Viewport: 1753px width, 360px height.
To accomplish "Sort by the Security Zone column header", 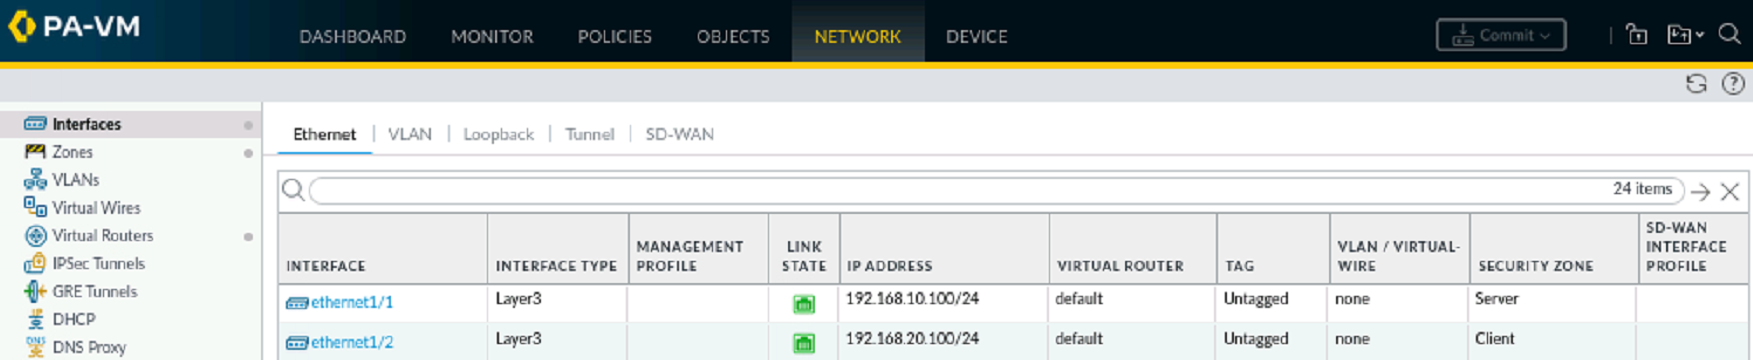I will (1554, 248).
